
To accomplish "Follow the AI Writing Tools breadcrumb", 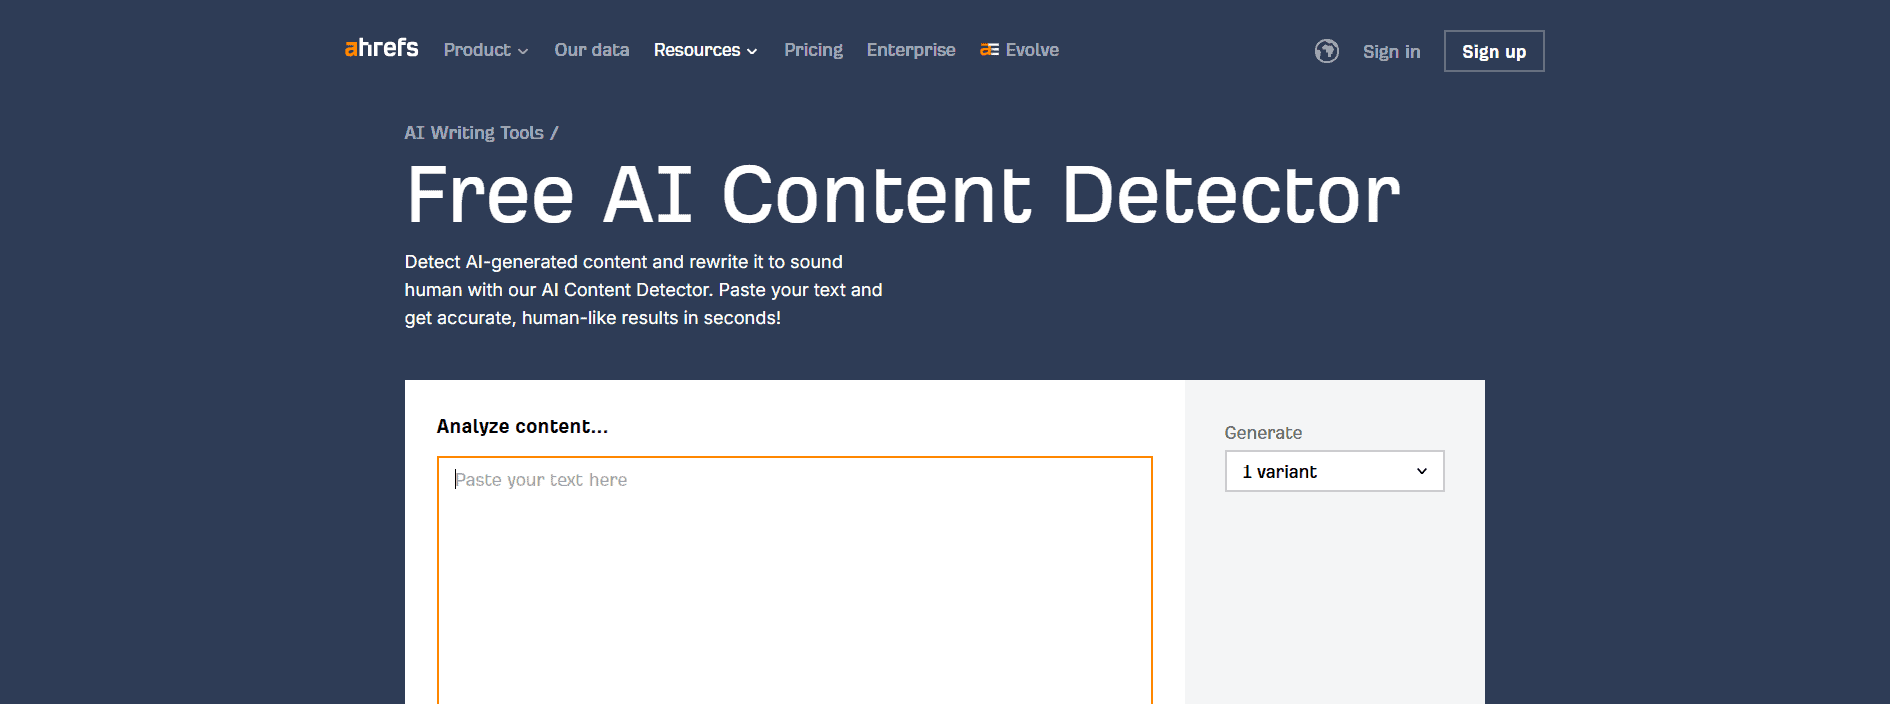I will 474,133.
